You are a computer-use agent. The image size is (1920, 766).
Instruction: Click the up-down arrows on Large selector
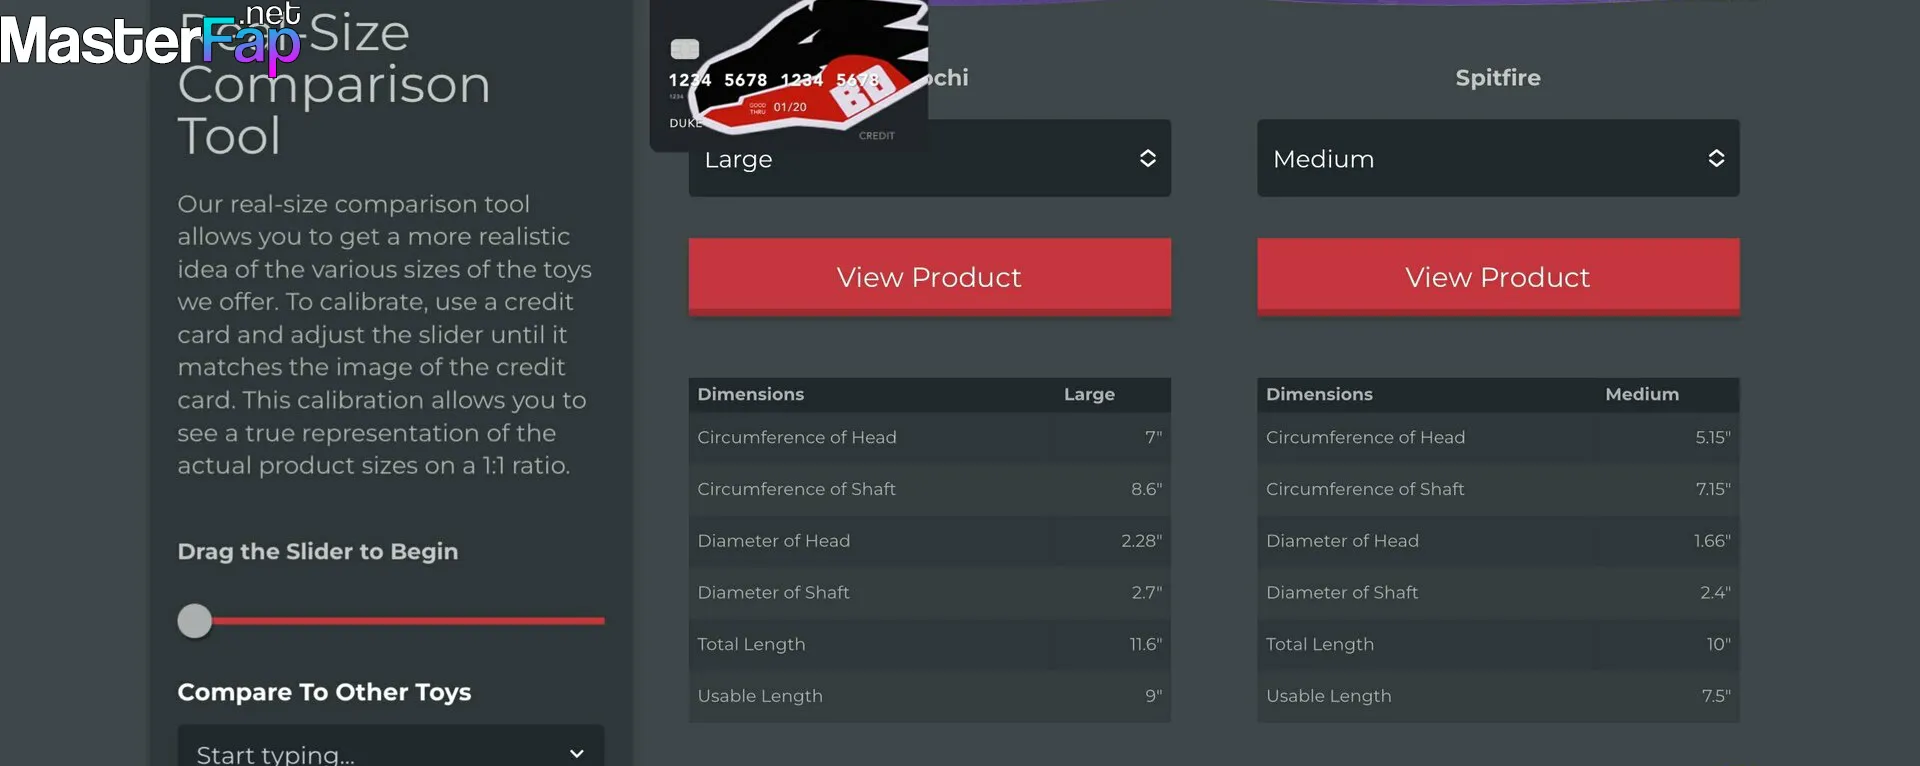click(x=1148, y=158)
